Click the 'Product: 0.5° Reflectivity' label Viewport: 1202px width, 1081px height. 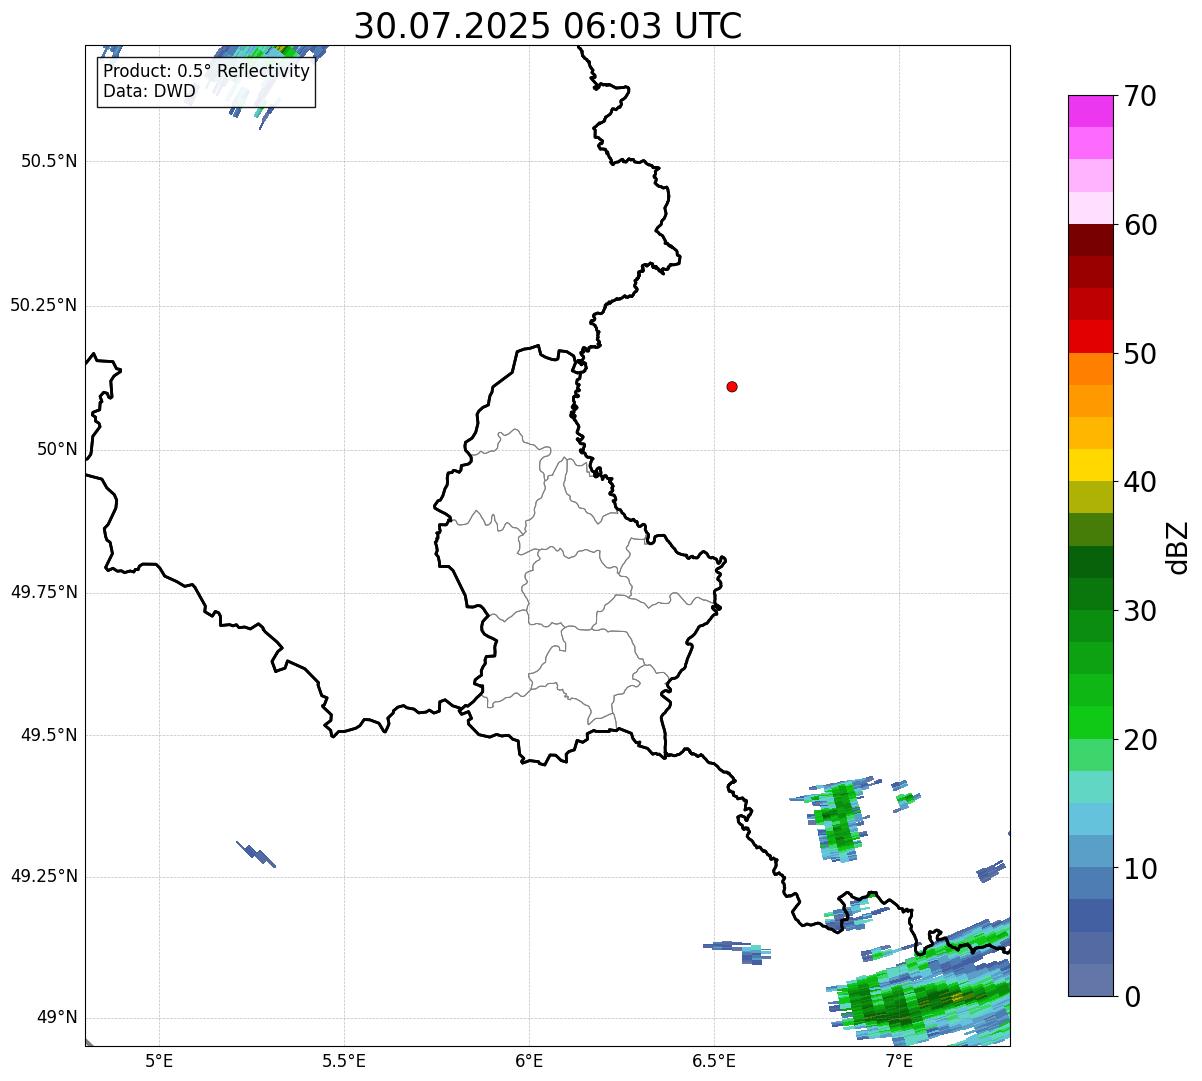[x=206, y=72]
